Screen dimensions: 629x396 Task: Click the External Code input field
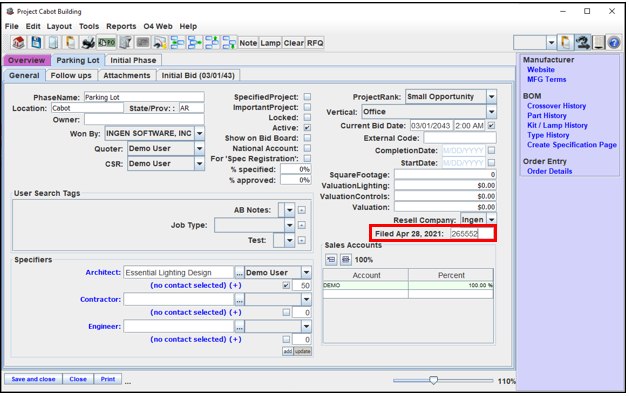[460, 138]
